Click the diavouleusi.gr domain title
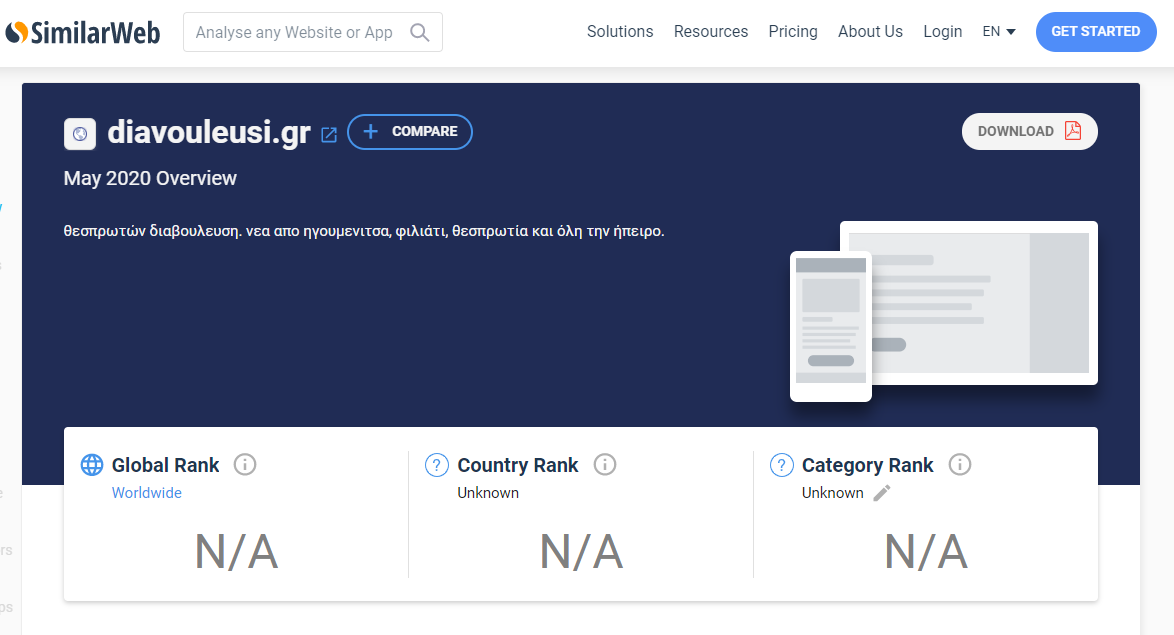 (x=209, y=132)
